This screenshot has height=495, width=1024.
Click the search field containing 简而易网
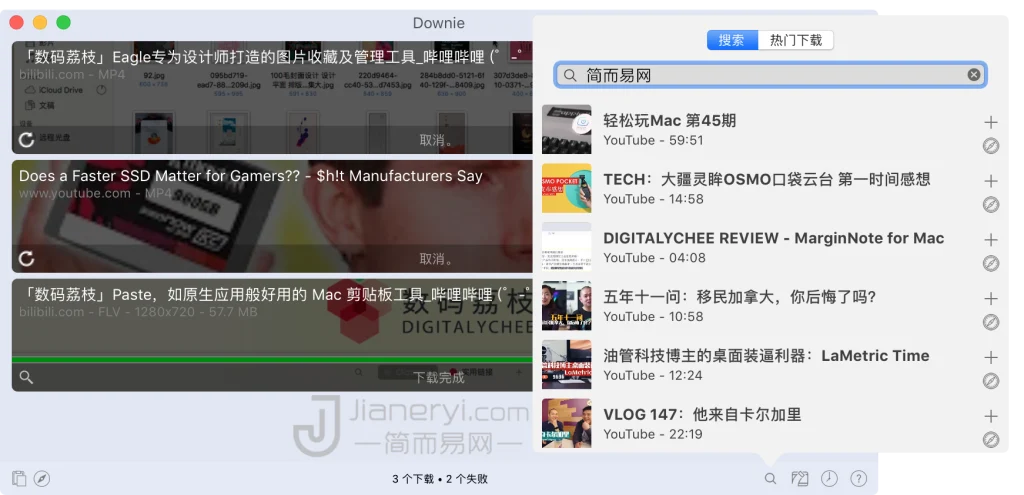click(x=771, y=75)
